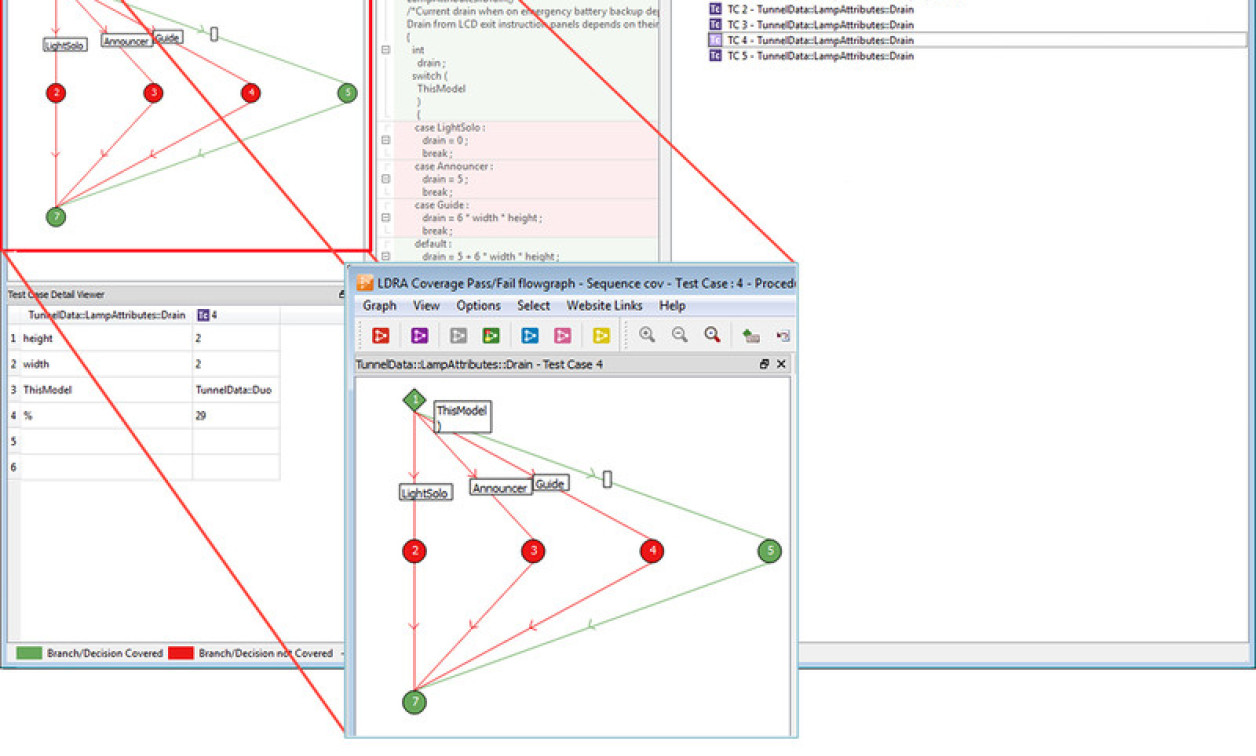Screen dimensions: 1256x756
Task: Collapse the switch block in the source code
Action: [386, 48]
